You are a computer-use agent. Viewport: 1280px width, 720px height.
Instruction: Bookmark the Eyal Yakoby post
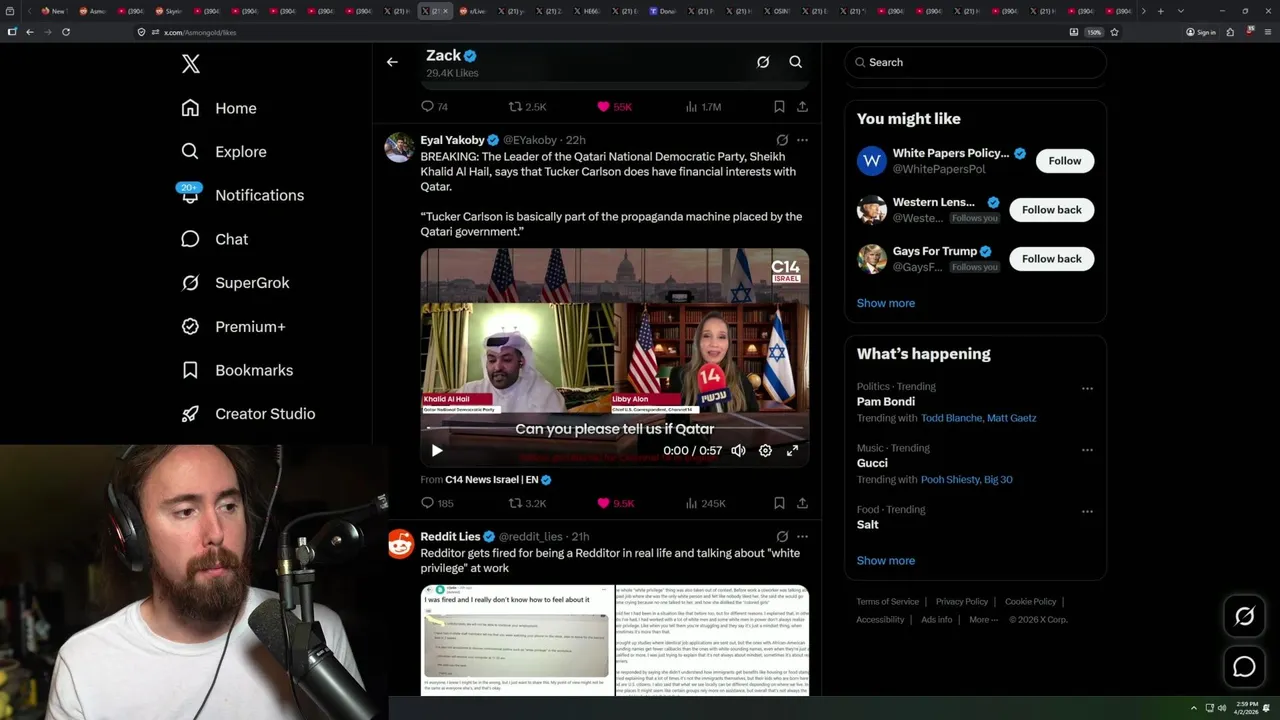pyautogui.click(x=779, y=503)
